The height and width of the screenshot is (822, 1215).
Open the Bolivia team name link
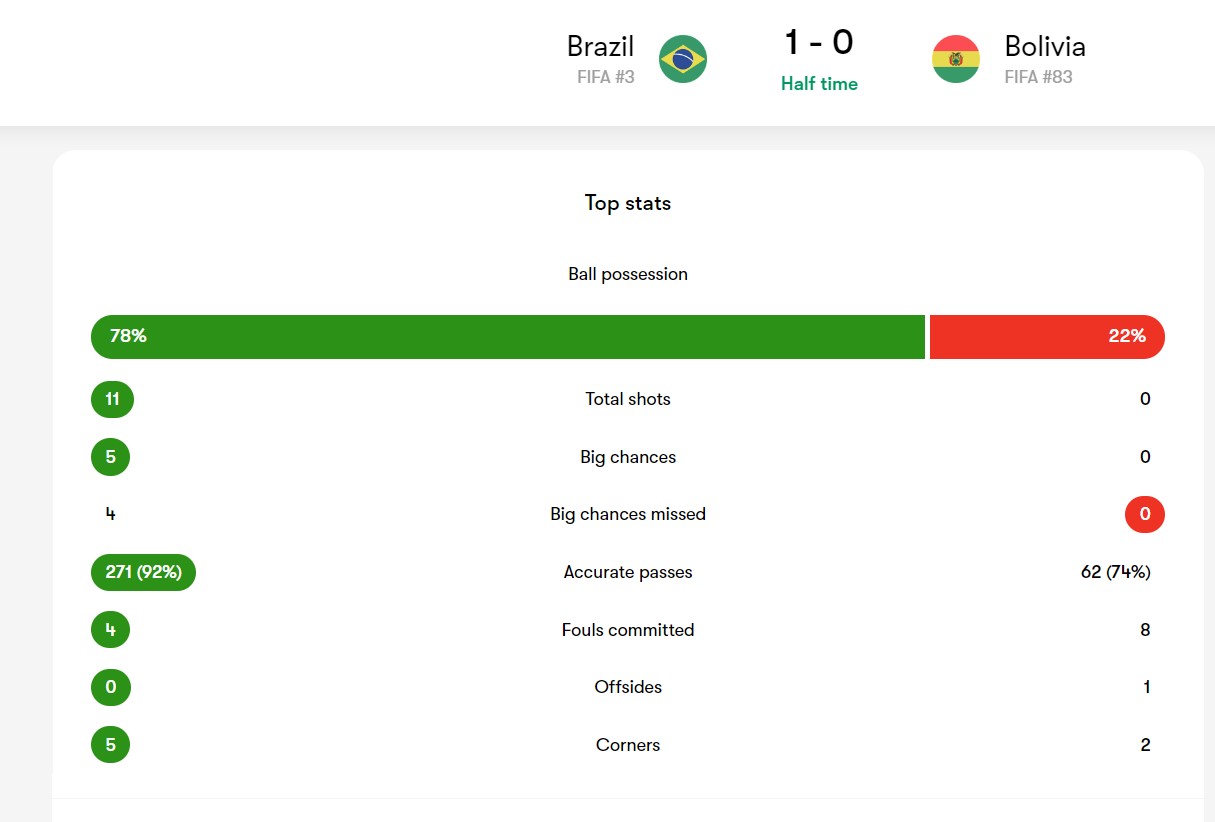[1045, 46]
